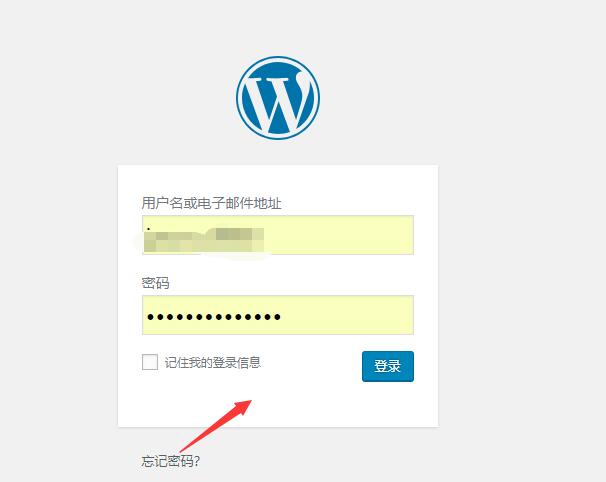Click the WordPress logo
This screenshot has height=482, width=606.
pyautogui.click(x=278, y=98)
